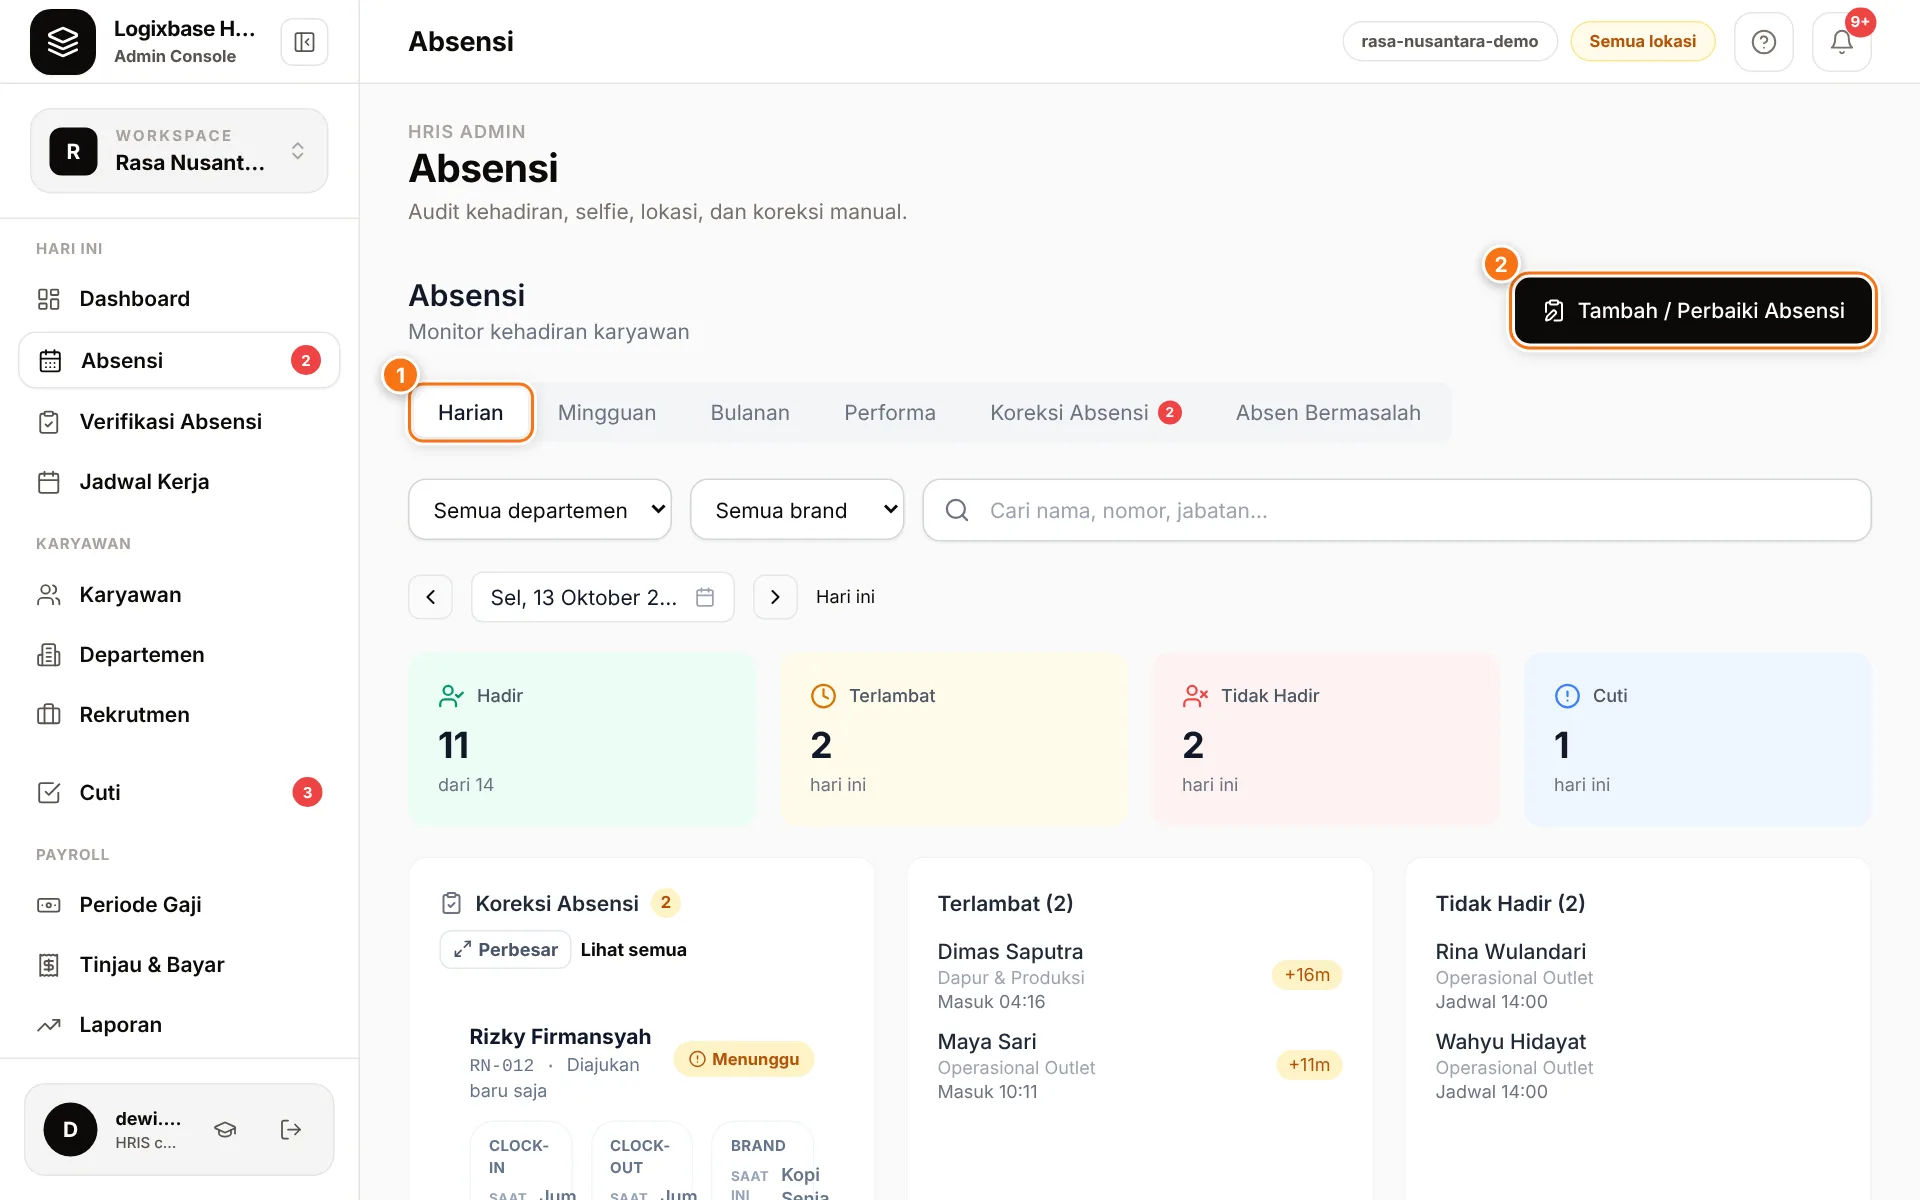Viewport: 1920px width, 1200px height.
Task: Click the Verifikasi Absensi clipboard icon
Action: click(x=49, y=422)
